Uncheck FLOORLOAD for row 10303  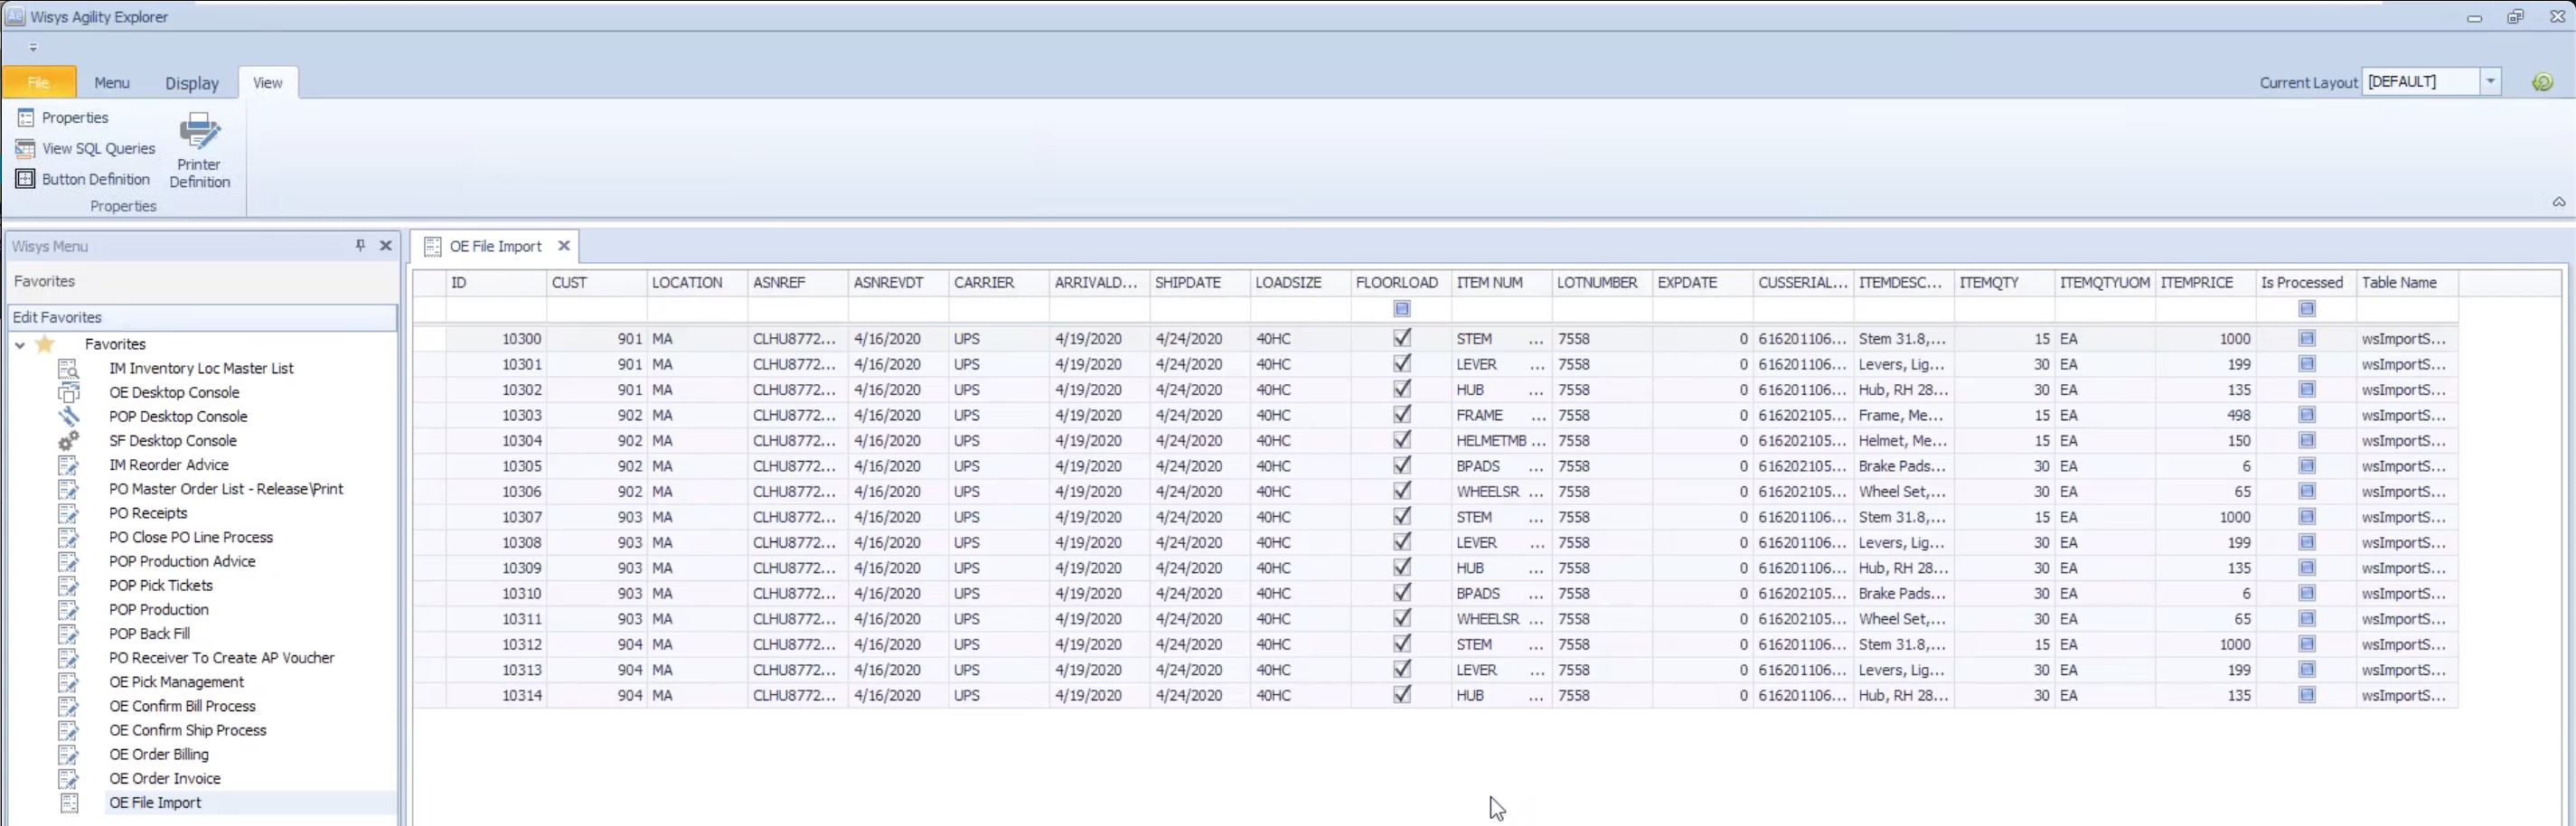tap(1401, 415)
